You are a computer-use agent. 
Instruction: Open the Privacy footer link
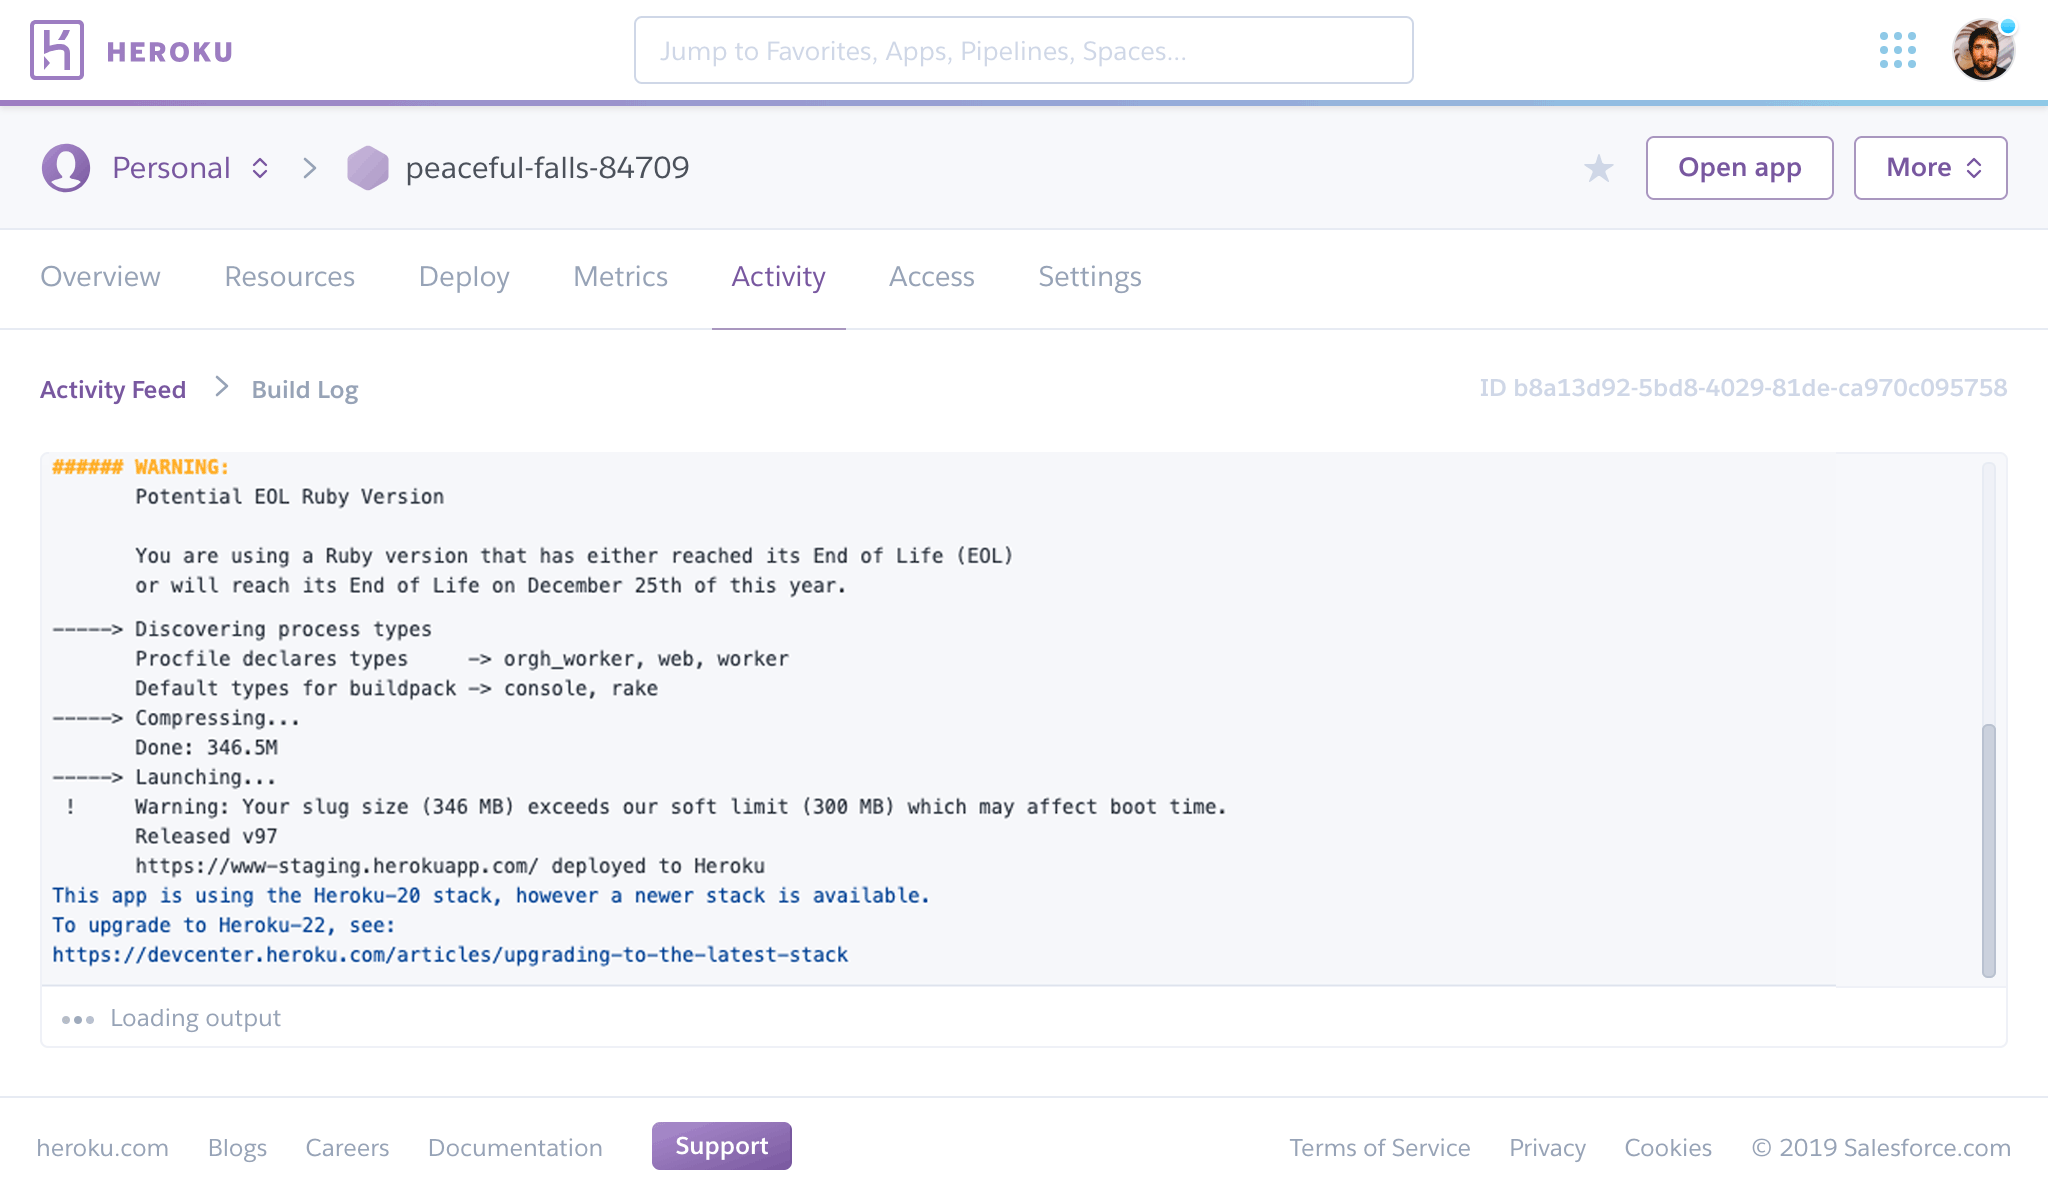[1547, 1148]
